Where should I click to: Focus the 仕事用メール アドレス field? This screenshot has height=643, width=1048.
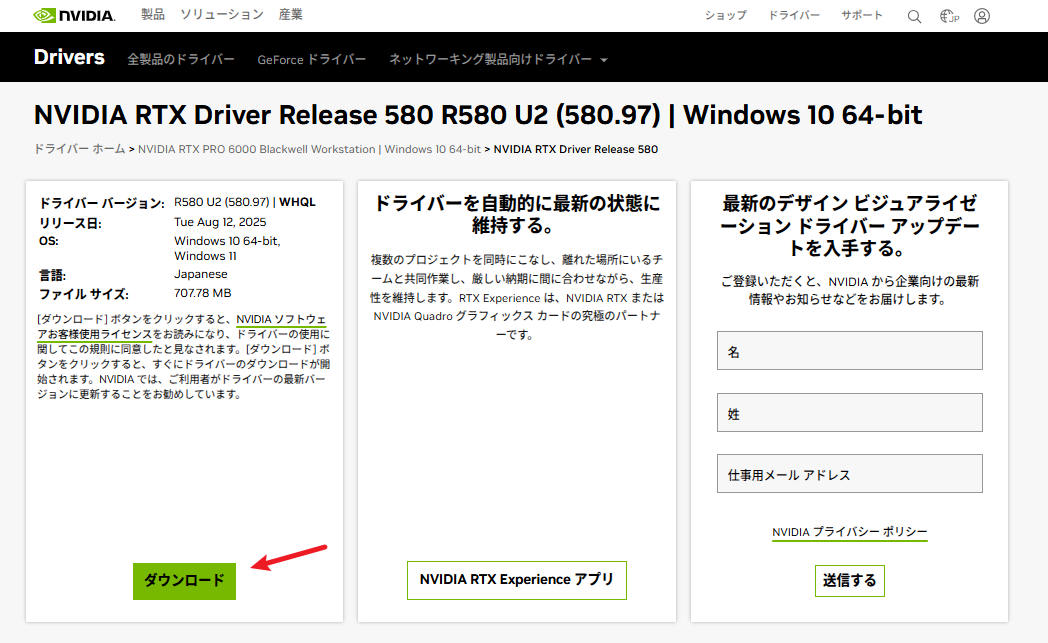click(x=849, y=474)
